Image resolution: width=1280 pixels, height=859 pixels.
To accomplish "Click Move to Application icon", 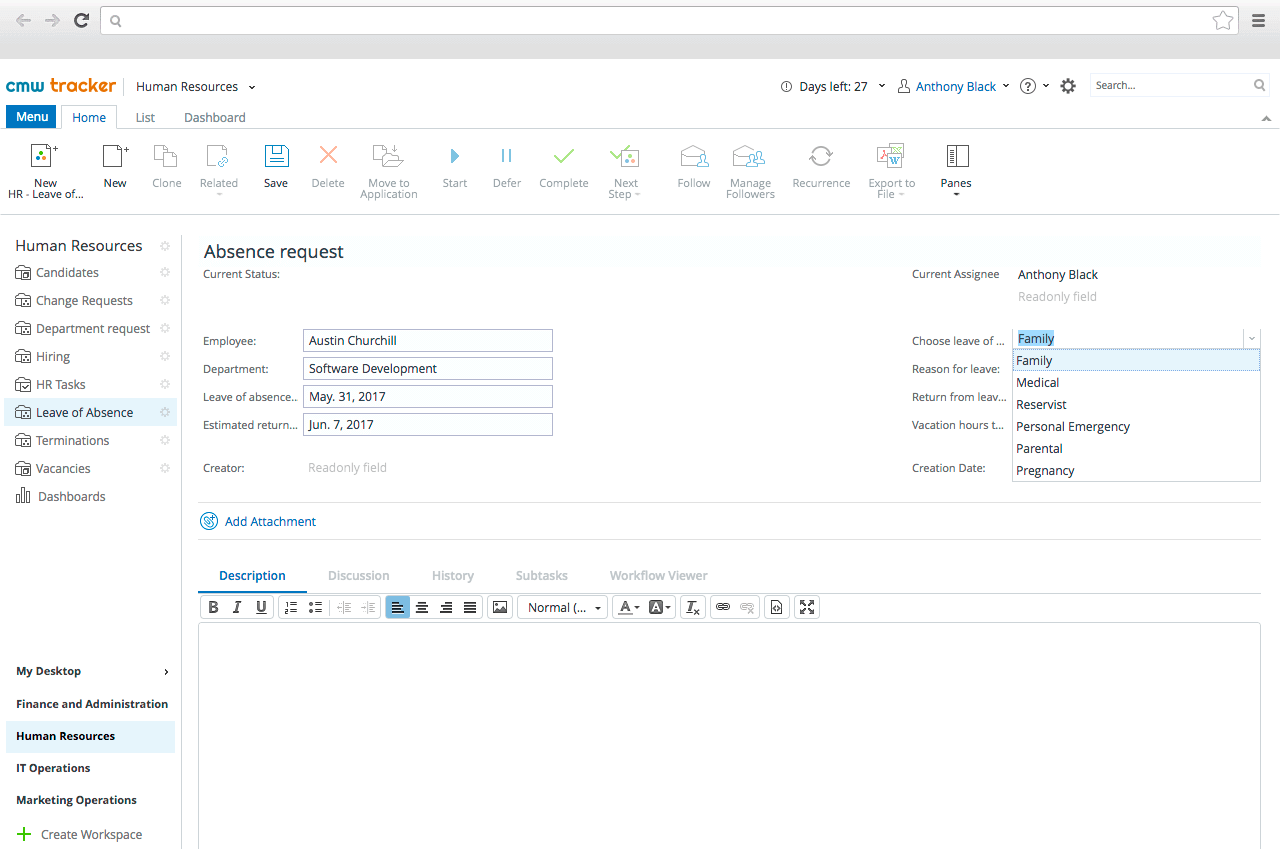I will (388, 156).
